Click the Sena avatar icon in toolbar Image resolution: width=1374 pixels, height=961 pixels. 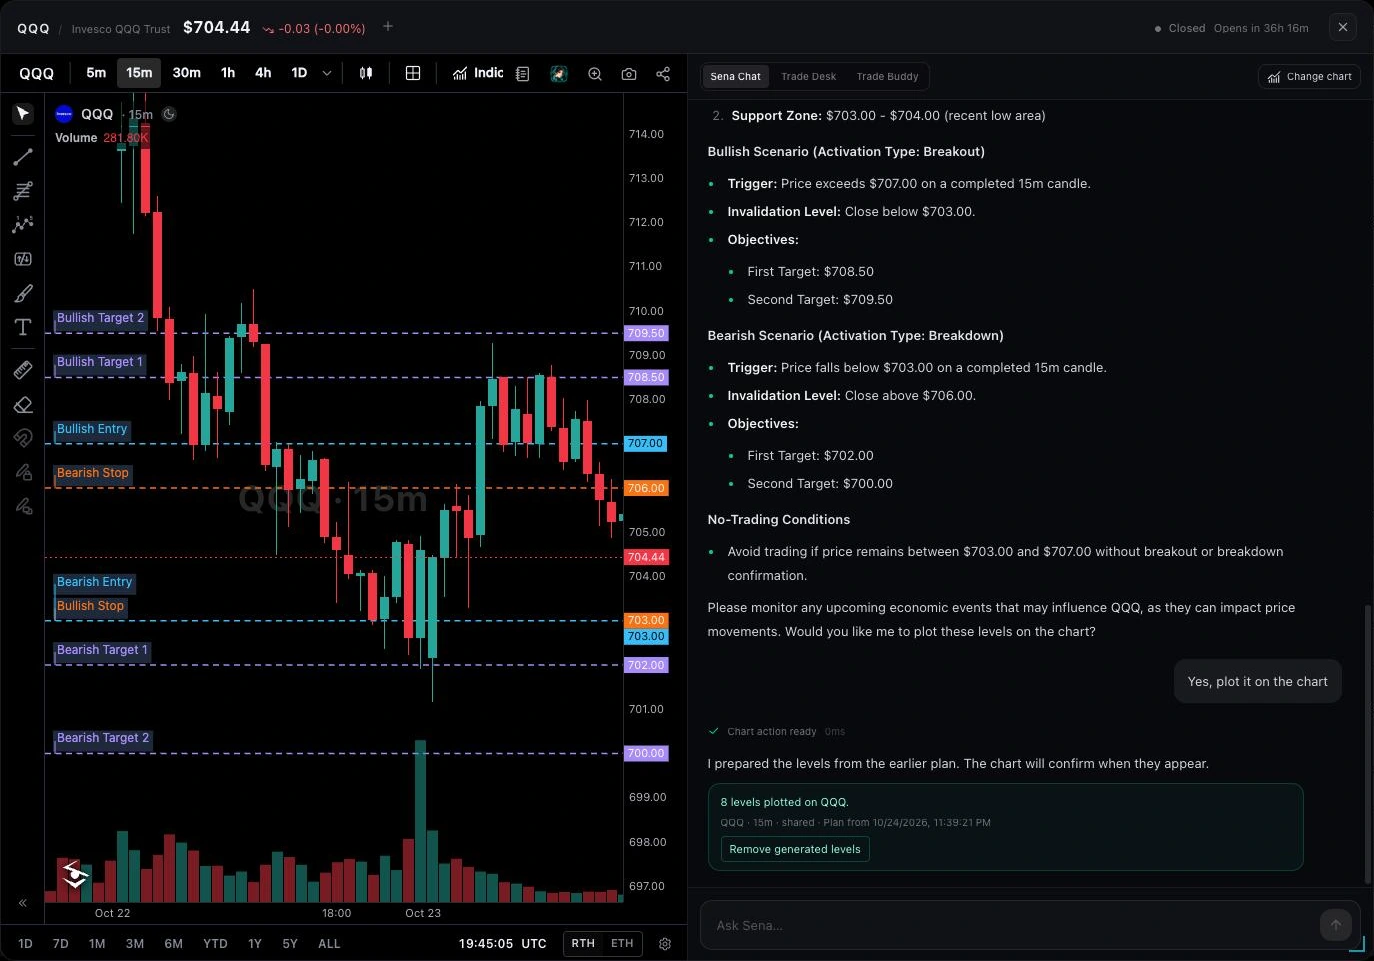point(559,74)
